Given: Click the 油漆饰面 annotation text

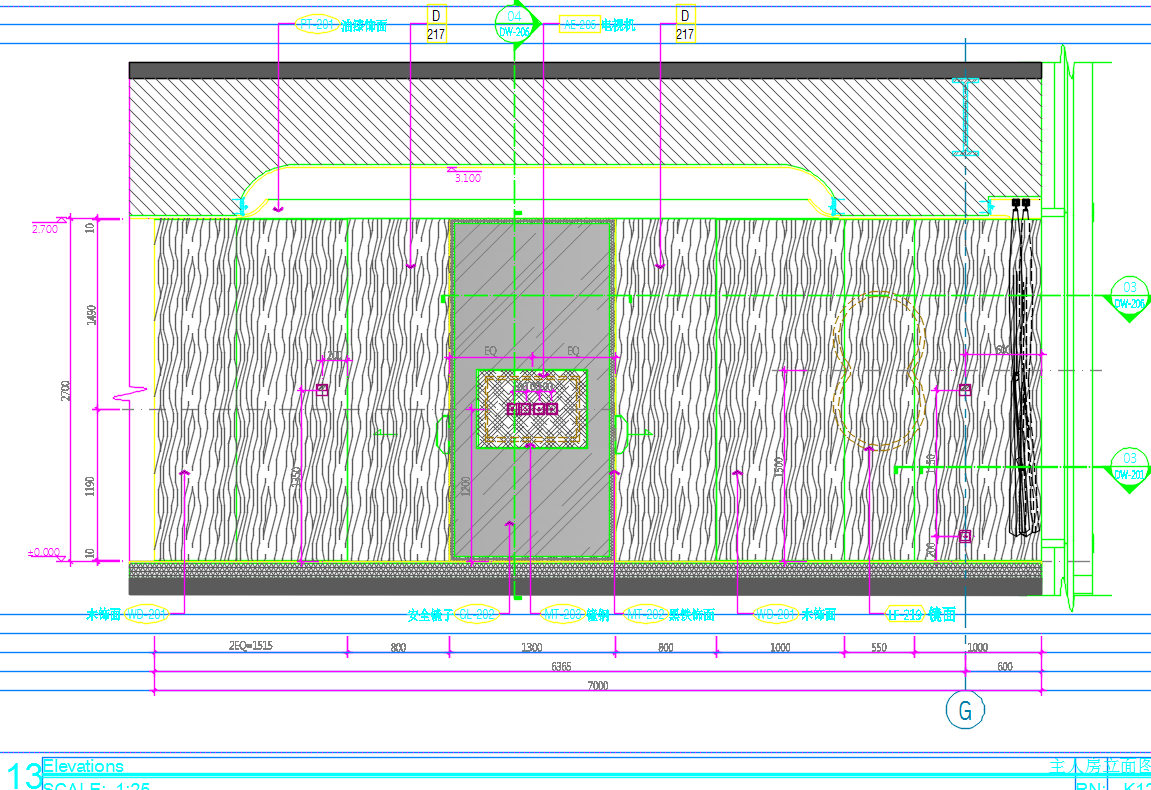Looking at the screenshot, I should (364, 26).
